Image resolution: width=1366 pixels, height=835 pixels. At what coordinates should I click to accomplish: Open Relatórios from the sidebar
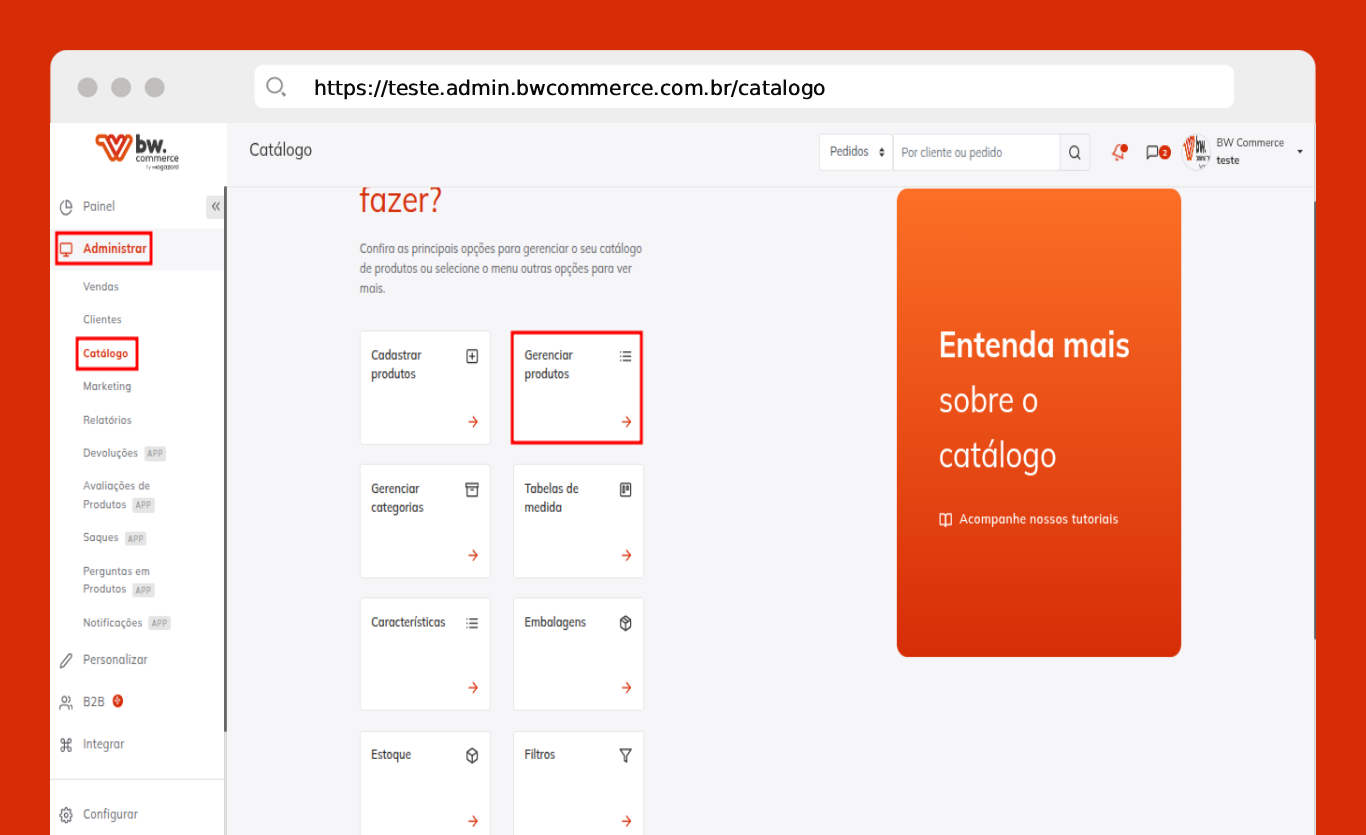pyautogui.click(x=107, y=420)
